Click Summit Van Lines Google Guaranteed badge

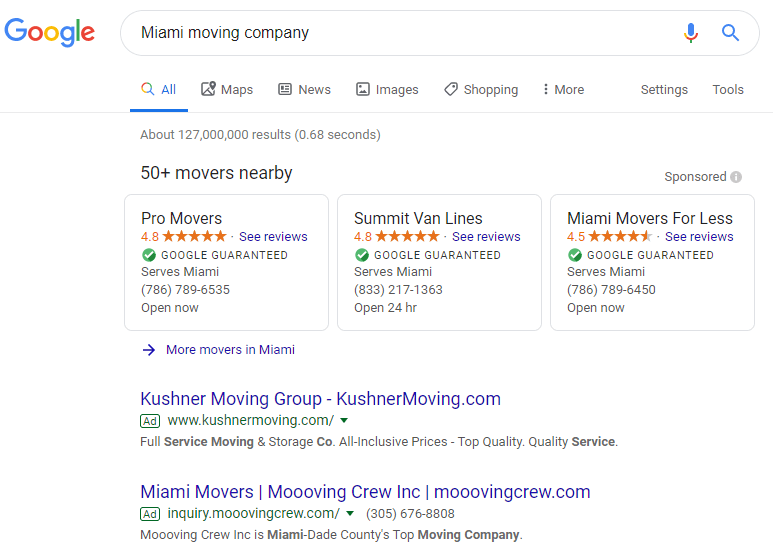coord(362,255)
